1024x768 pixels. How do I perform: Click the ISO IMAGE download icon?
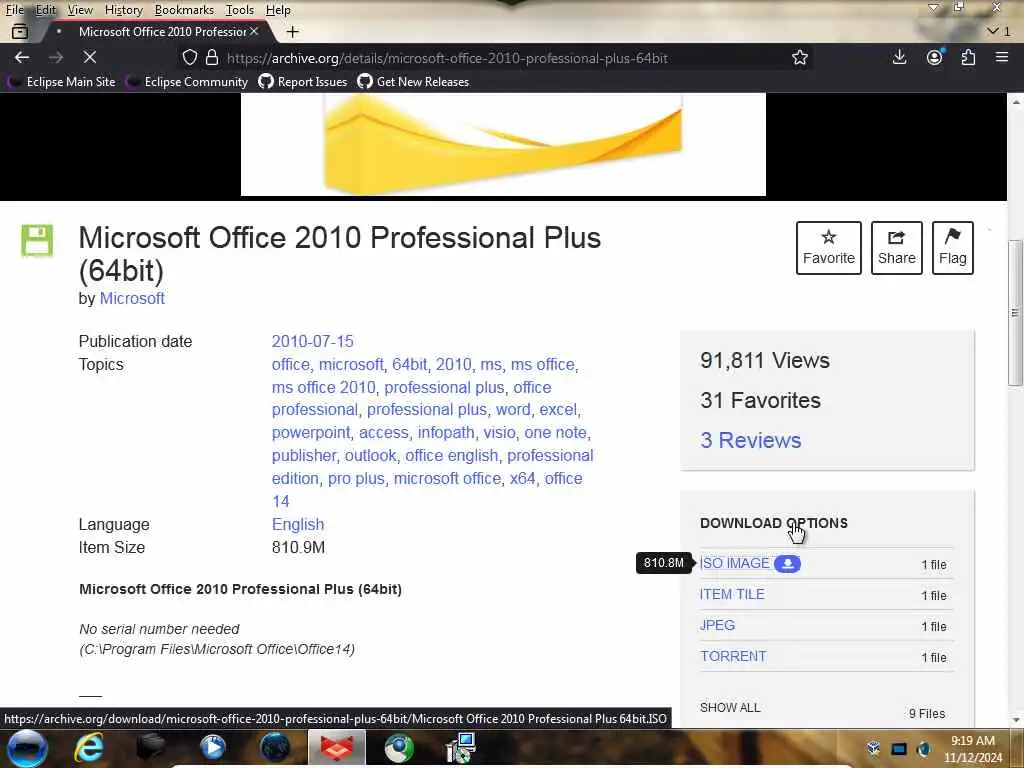[x=788, y=564]
